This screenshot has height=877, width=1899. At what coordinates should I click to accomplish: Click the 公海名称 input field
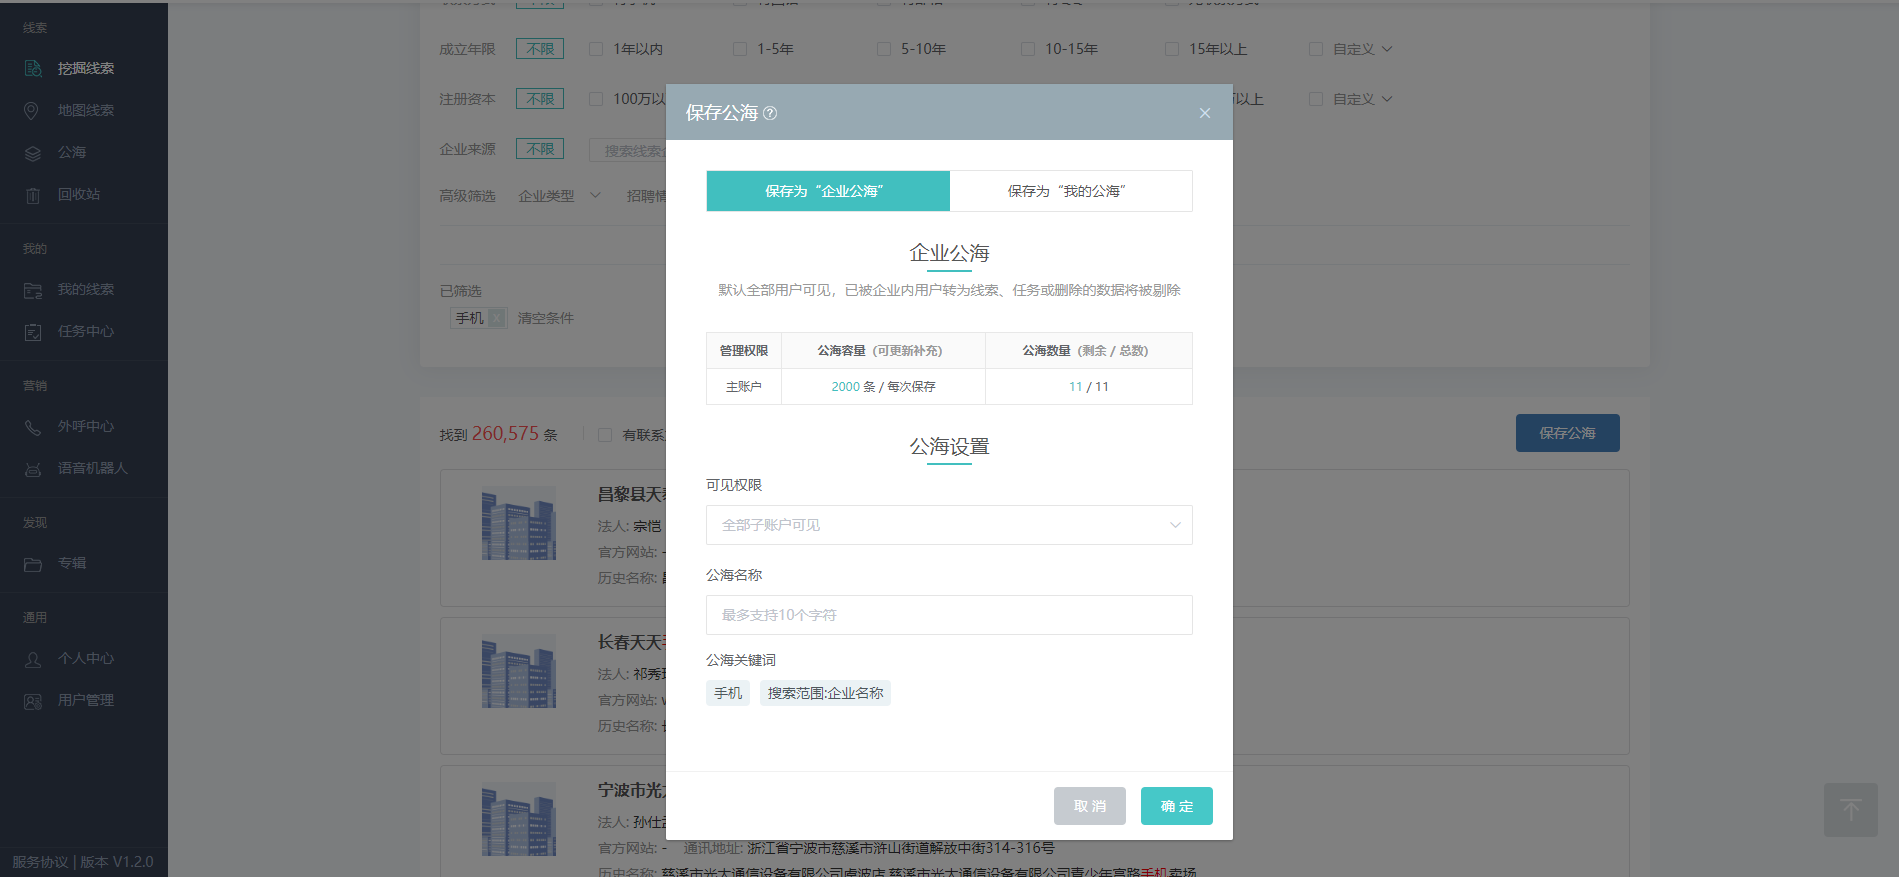point(948,615)
